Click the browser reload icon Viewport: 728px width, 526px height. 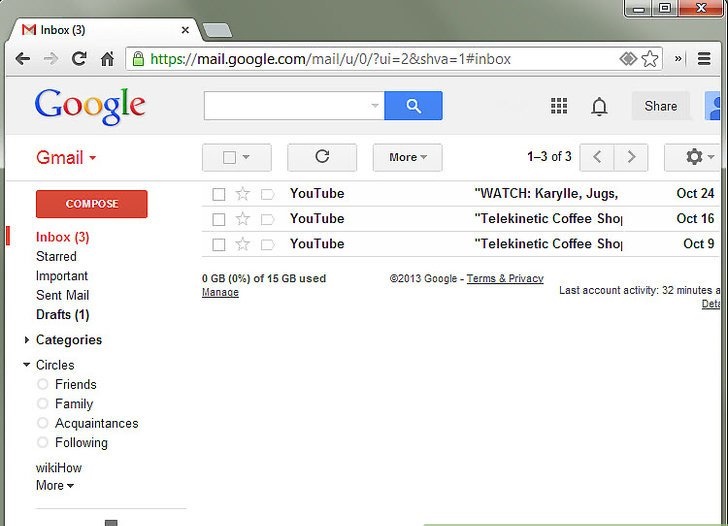pyautogui.click(x=78, y=59)
